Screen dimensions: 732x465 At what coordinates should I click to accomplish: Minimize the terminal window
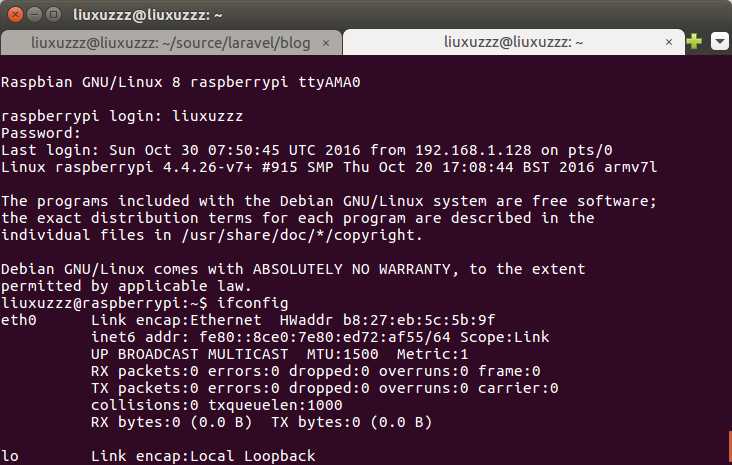tap(35, 14)
